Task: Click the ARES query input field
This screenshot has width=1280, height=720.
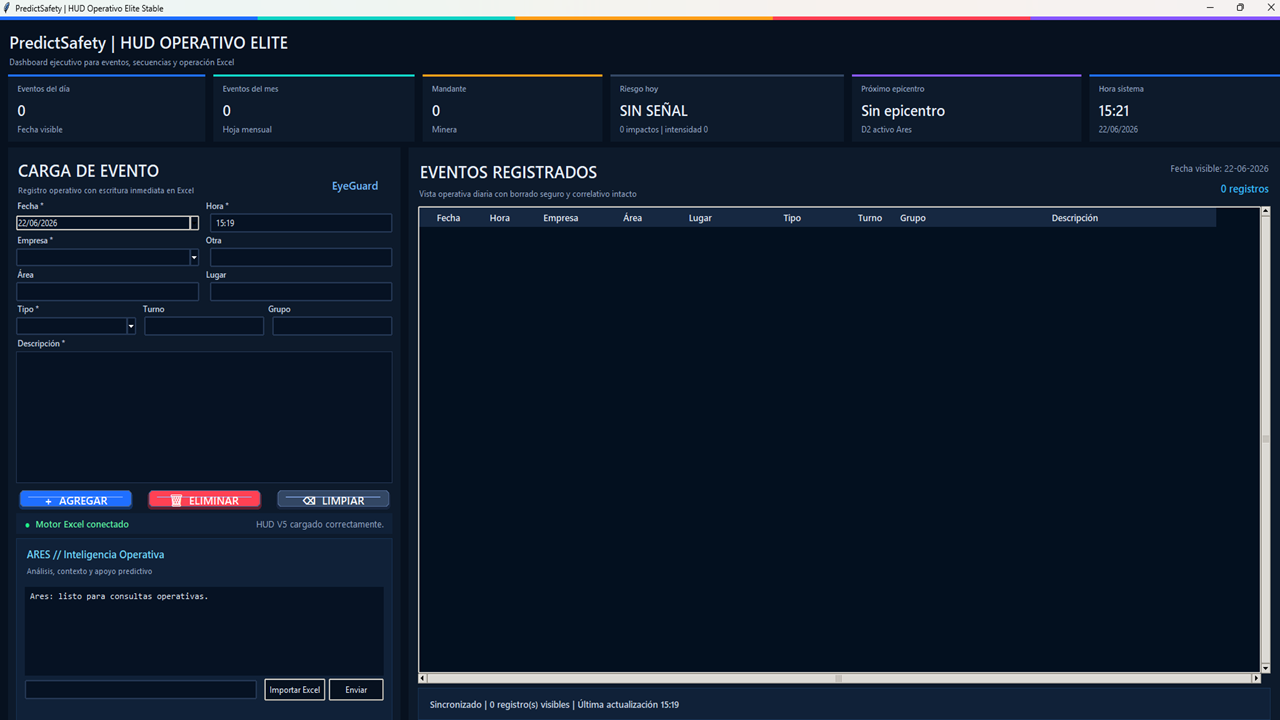Action: click(x=141, y=690)
